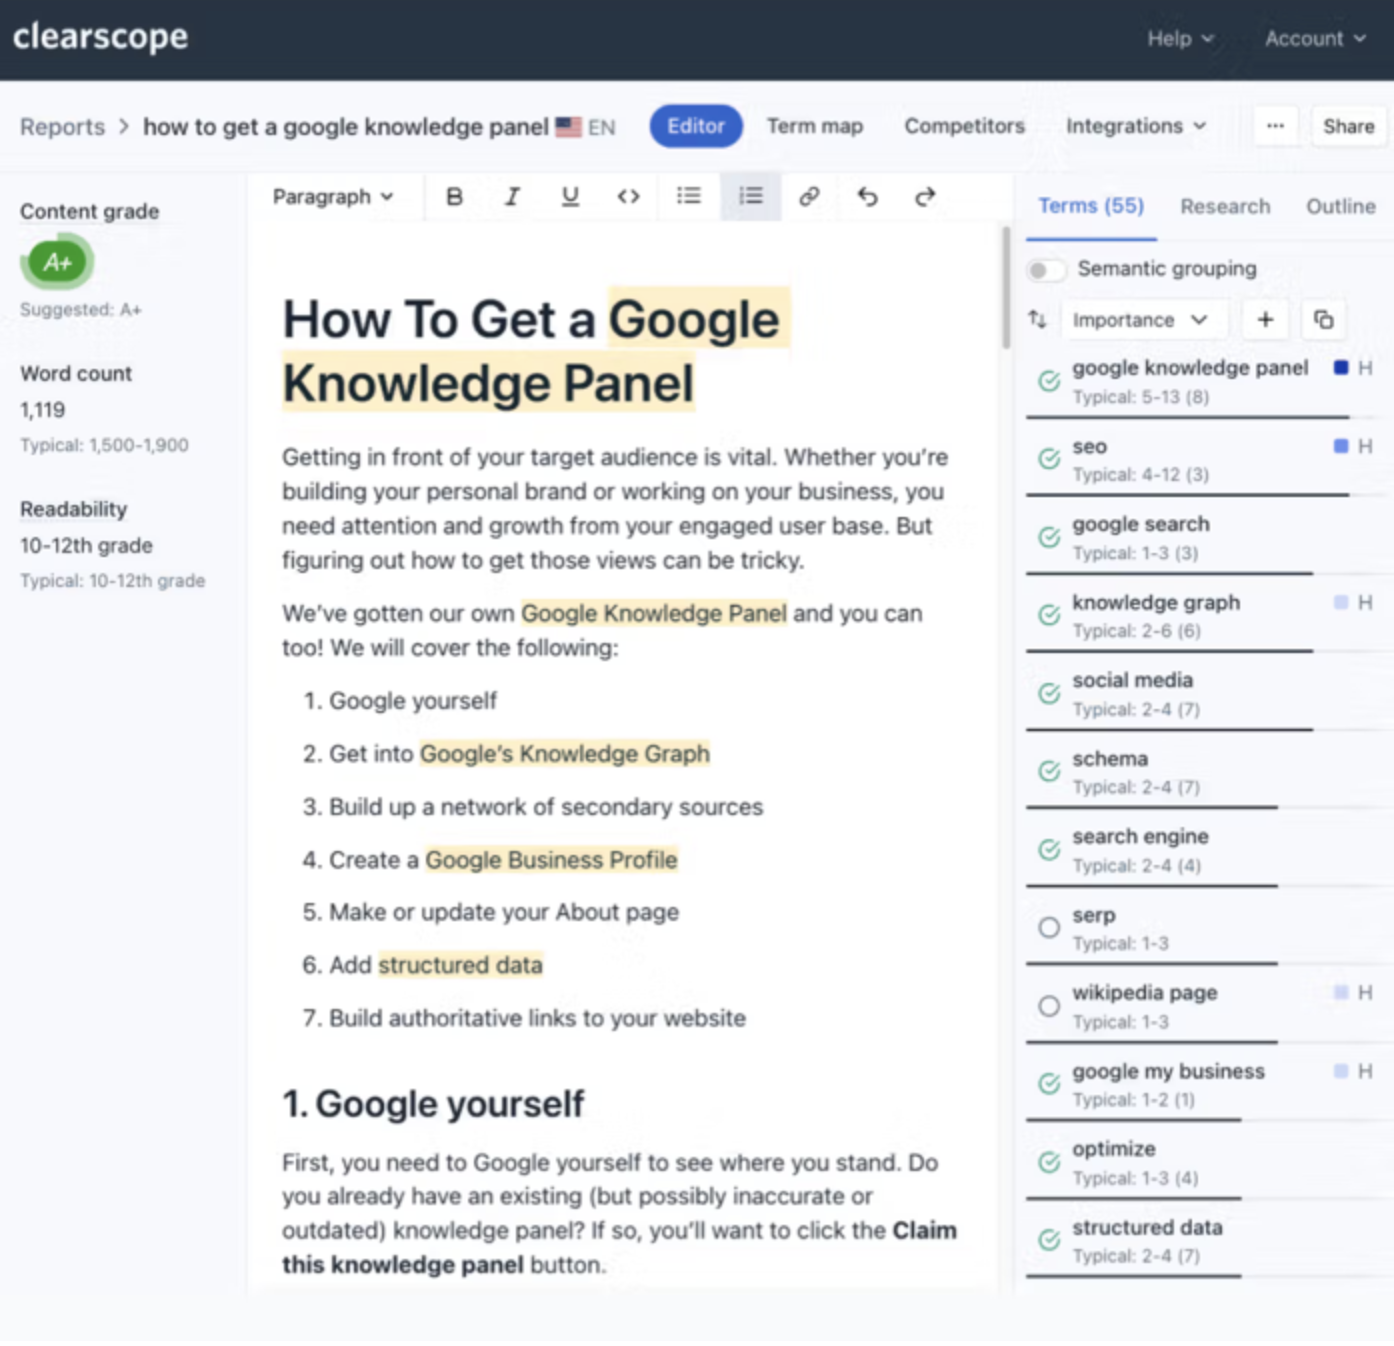Open the Outline tab
Image resolution: width=1394 pixels, height=1346 pixels.
(1341, 206)
